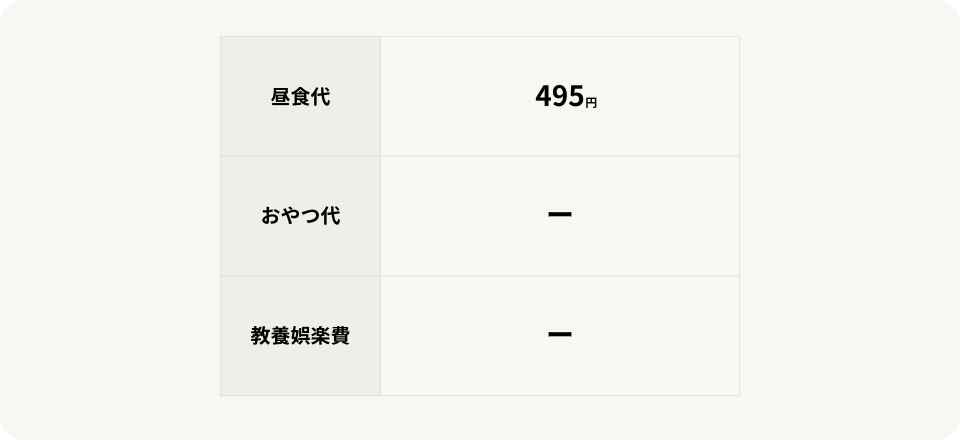
Task: Click the 教 character in 教養娯楽費
Action: tap(260, 335)
